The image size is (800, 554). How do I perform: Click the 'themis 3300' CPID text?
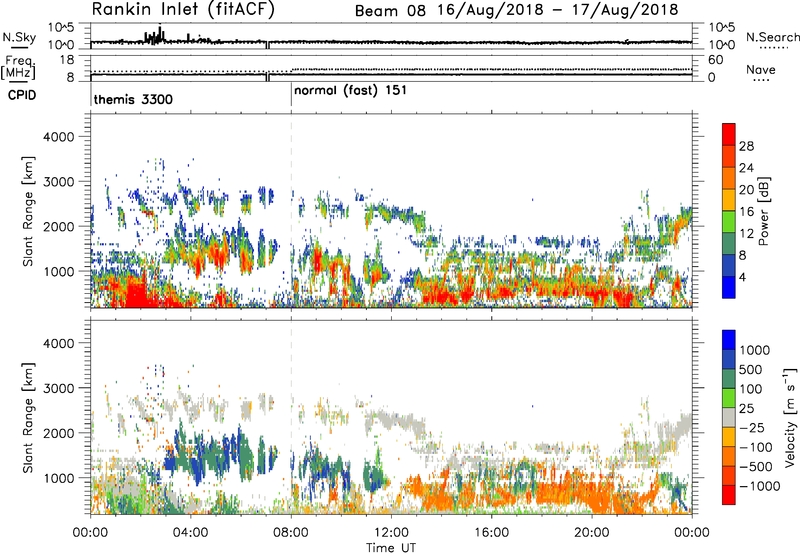[x=133, y=99]
